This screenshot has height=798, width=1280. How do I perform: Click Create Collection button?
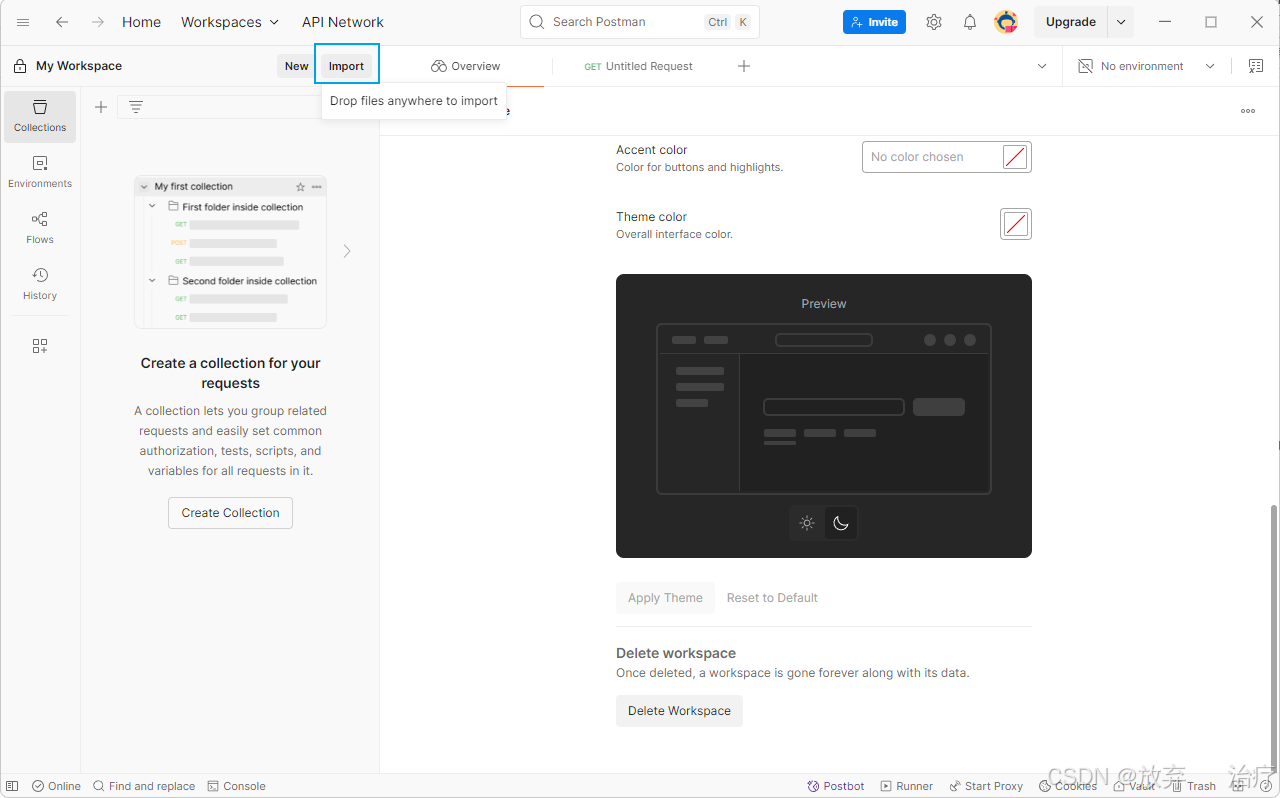click(230, 513)
